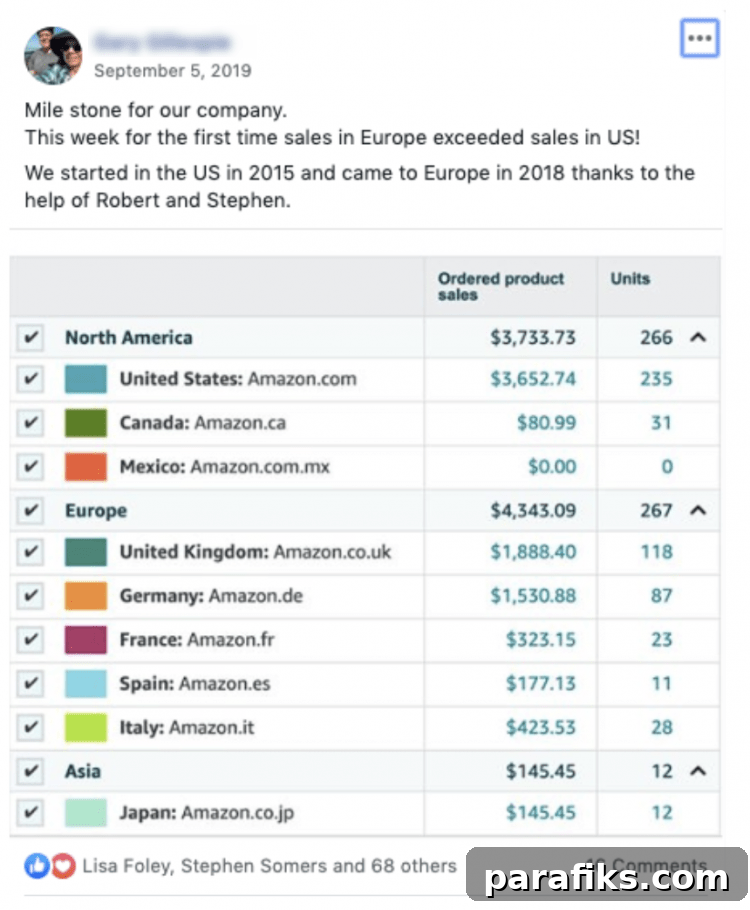Click the Italy: Amazon.it label
Screen dimensions: 750x910
pyautogui.click(x=187, y=728)
